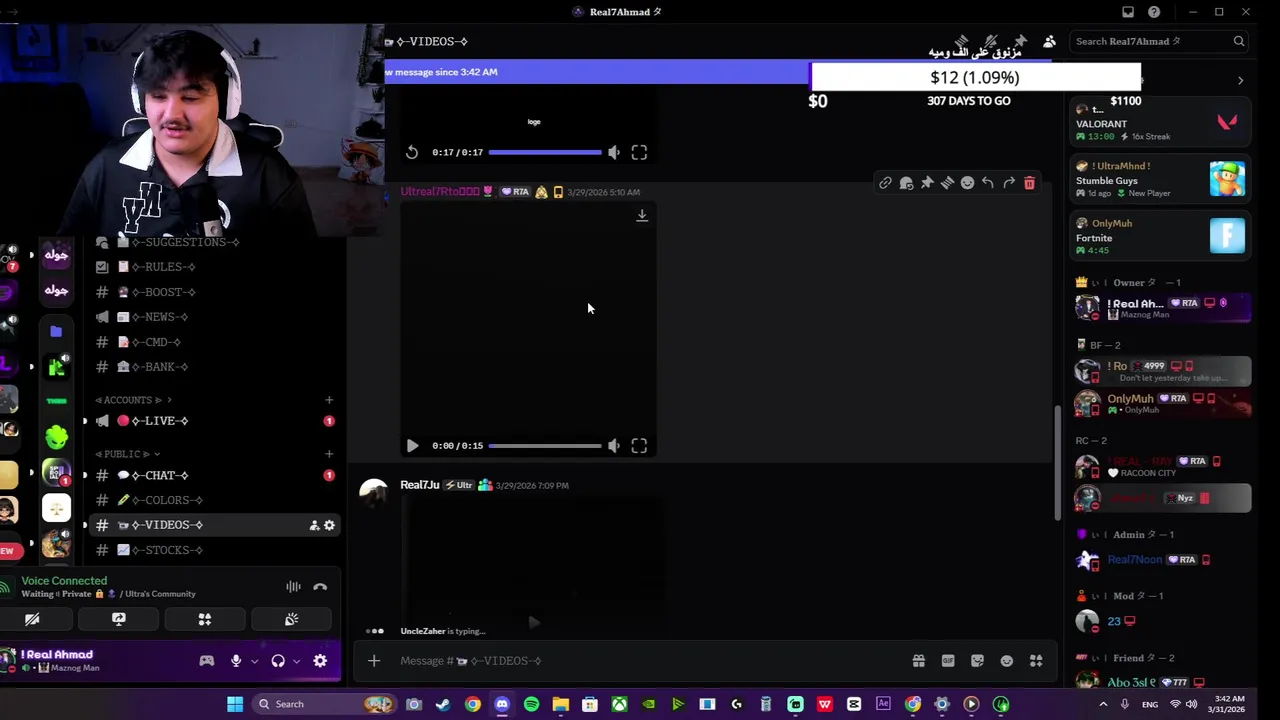Disconnect from the voice channel
Screen dimensions: 1280x720
(320, 587)
